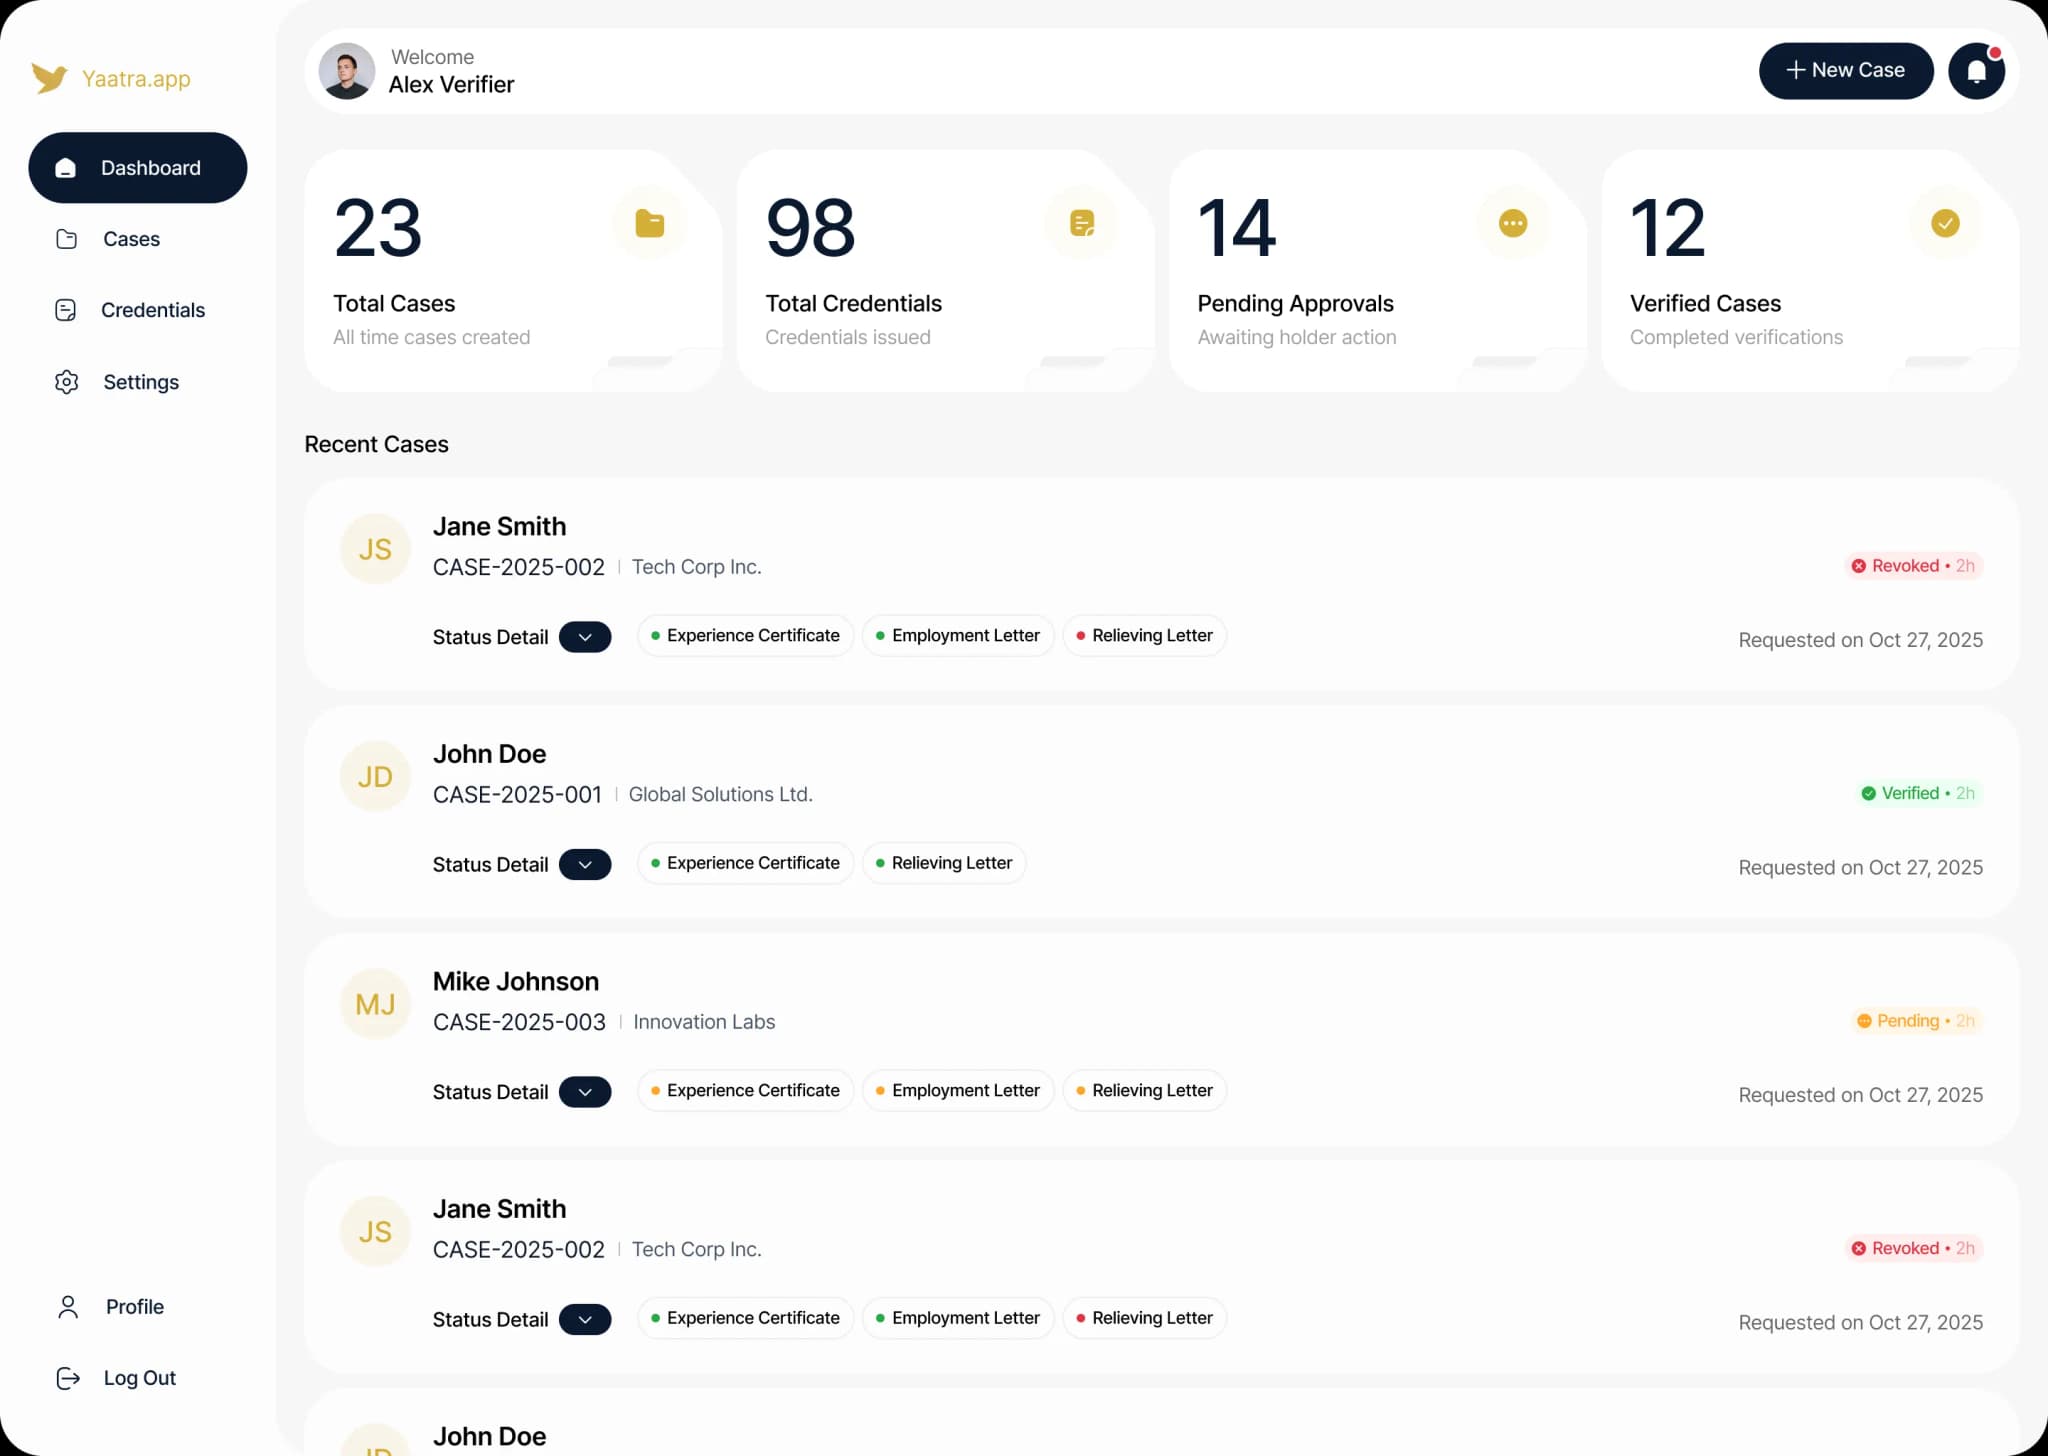
Task: Click the Log Out icon in sidebar
Action: click(68, 1378)
